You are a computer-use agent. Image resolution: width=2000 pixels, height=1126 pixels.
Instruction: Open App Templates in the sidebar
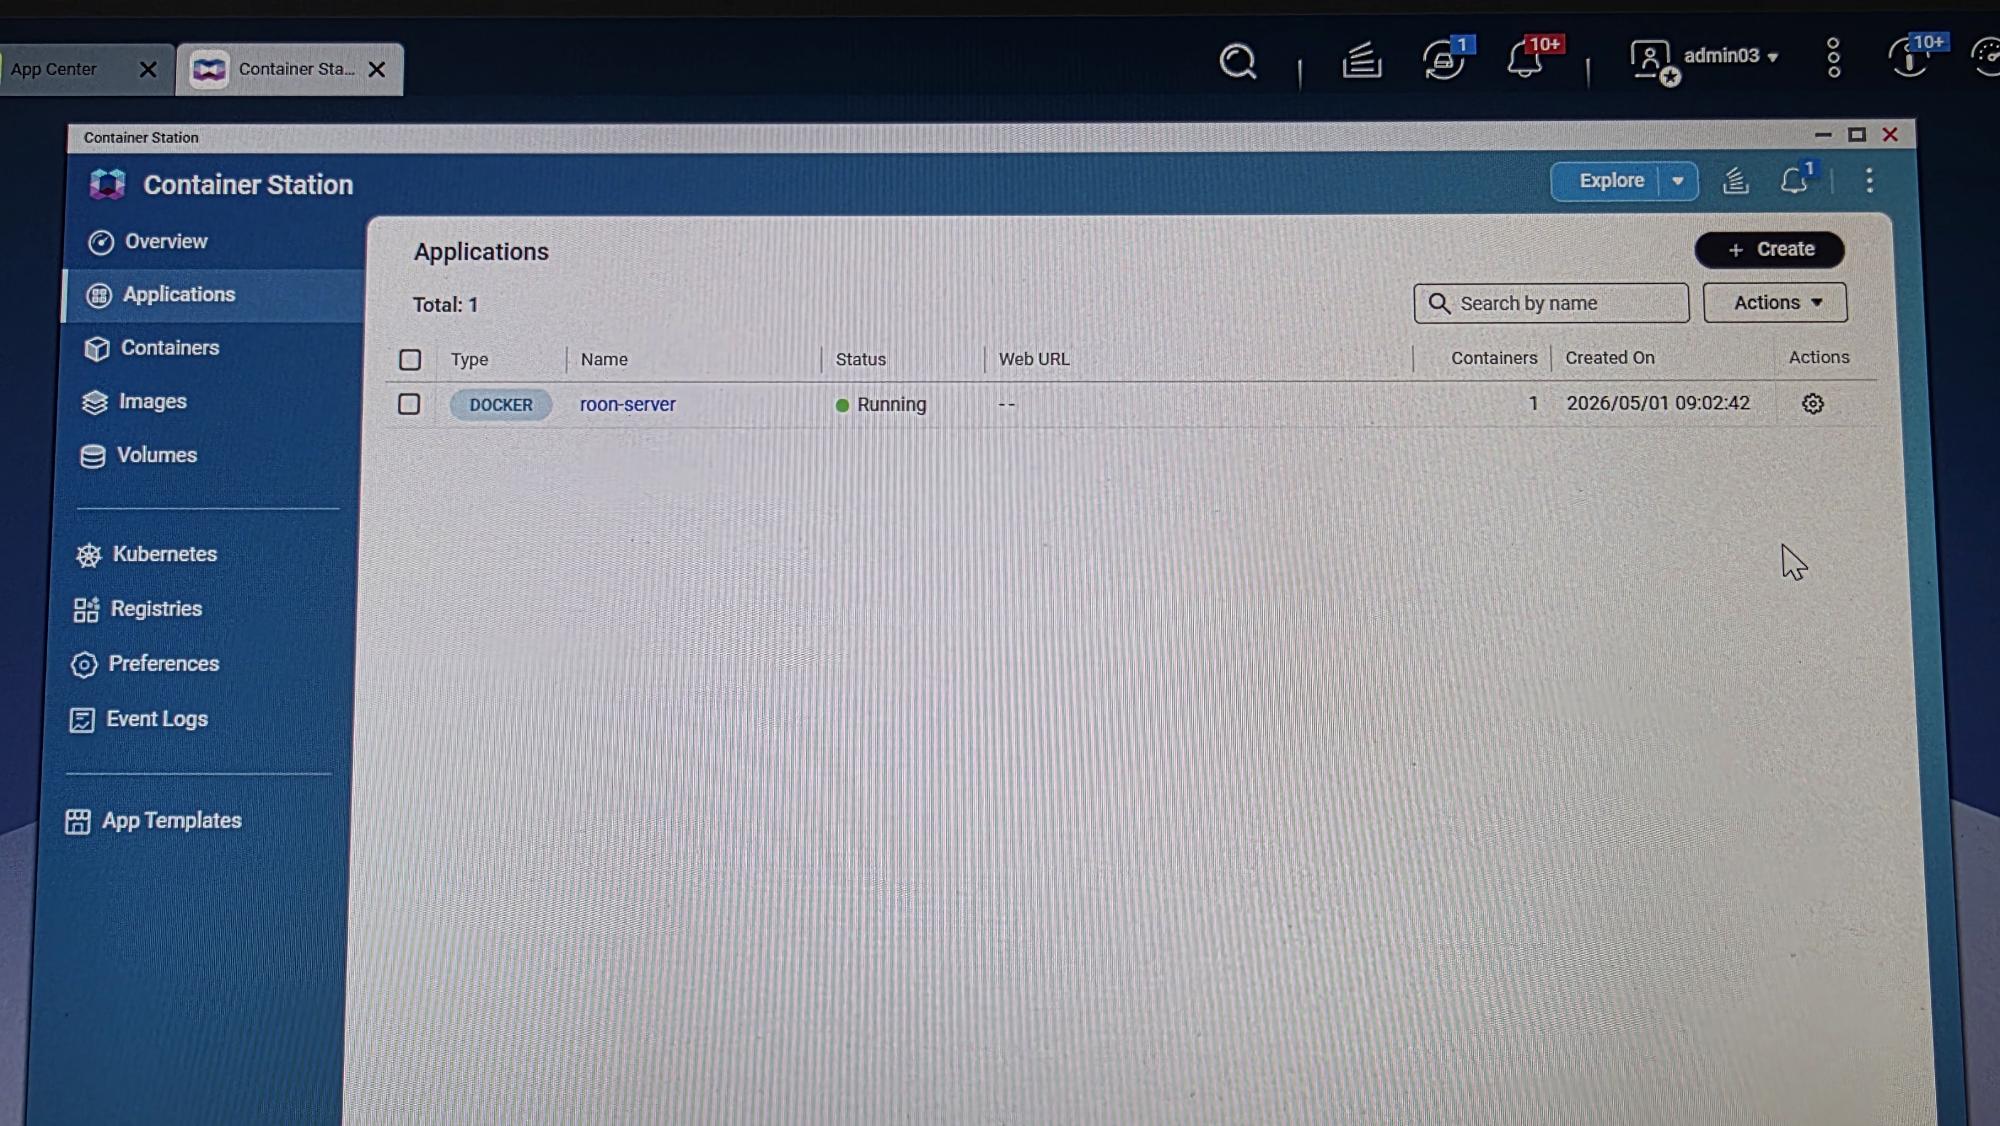172,821
